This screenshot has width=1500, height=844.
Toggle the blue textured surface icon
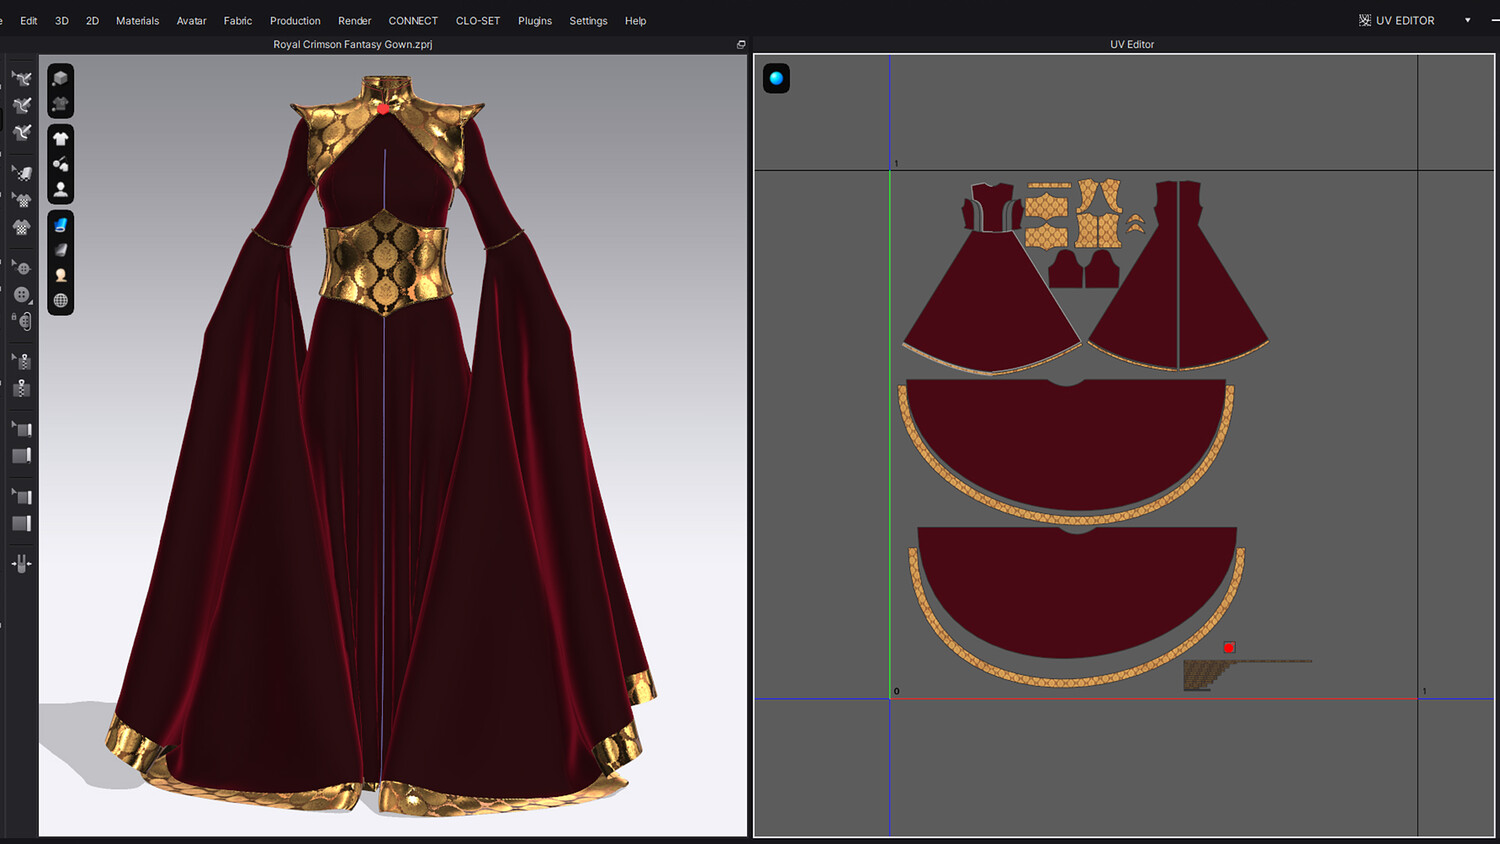click(61, 225)
